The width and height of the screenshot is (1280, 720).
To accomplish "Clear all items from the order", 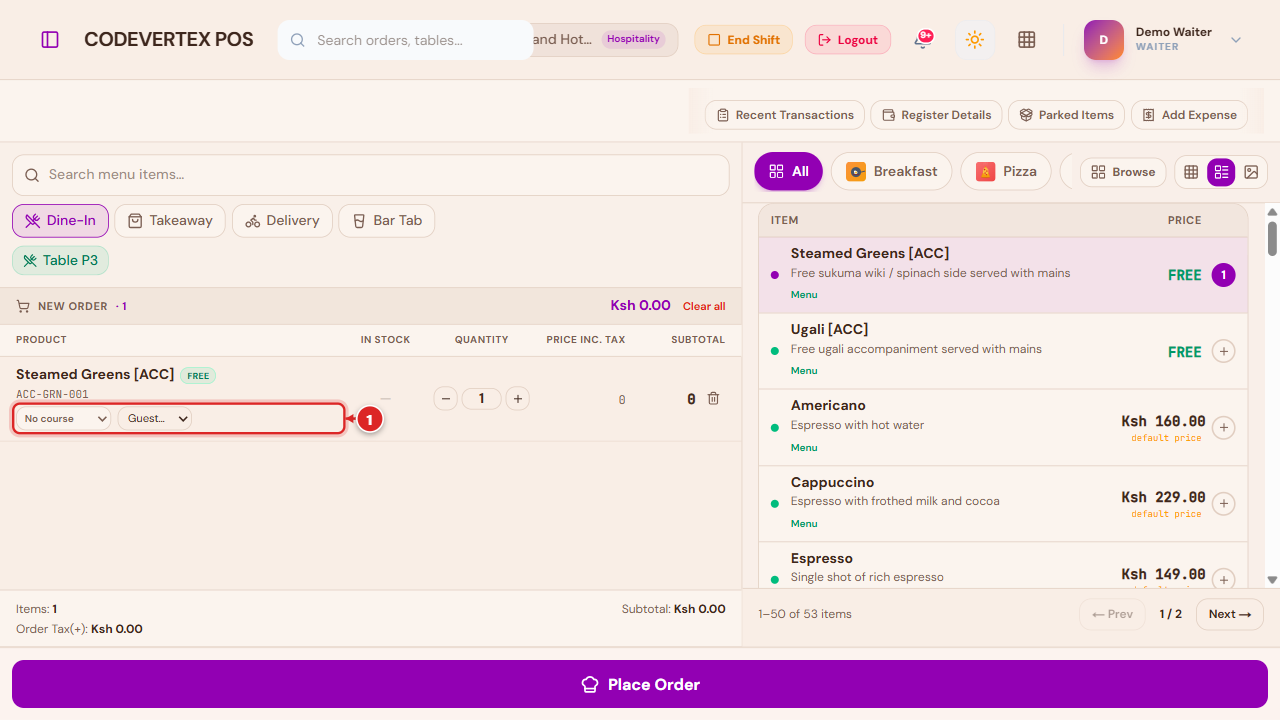I will (704, 306).
